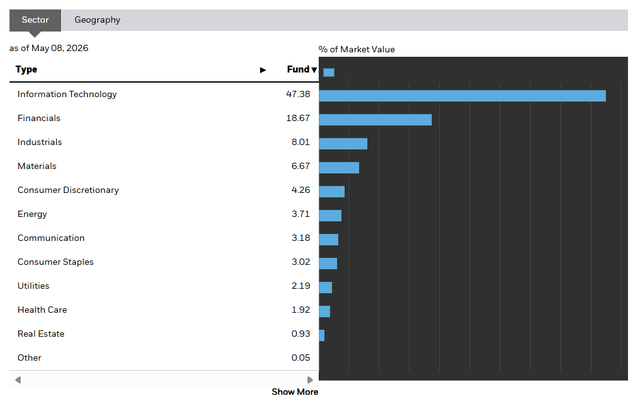Click the 2.19 fund value
This screenshot has width=640, height=396.
[x=300, y=286]
